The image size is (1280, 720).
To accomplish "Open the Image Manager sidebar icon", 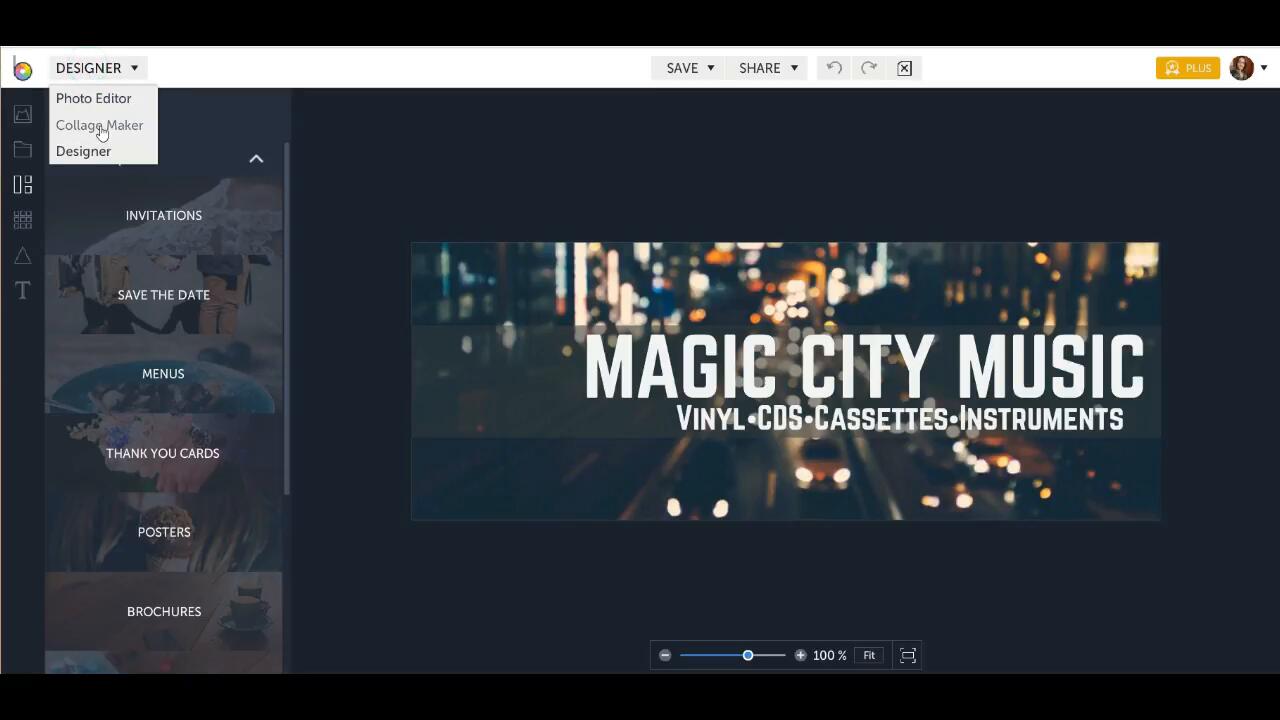I will pos(22,114).
